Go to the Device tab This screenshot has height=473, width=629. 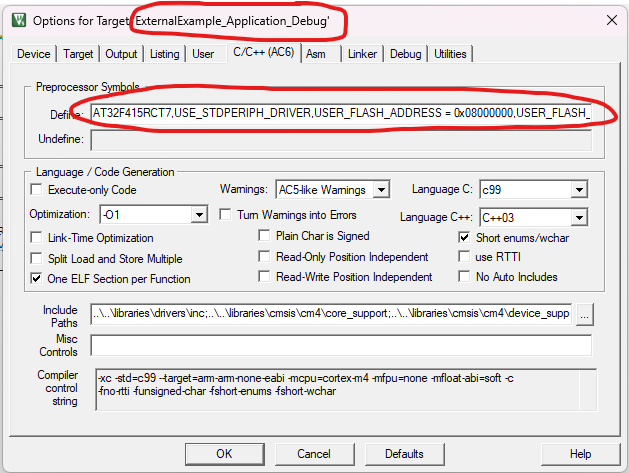tap(34, 54)
